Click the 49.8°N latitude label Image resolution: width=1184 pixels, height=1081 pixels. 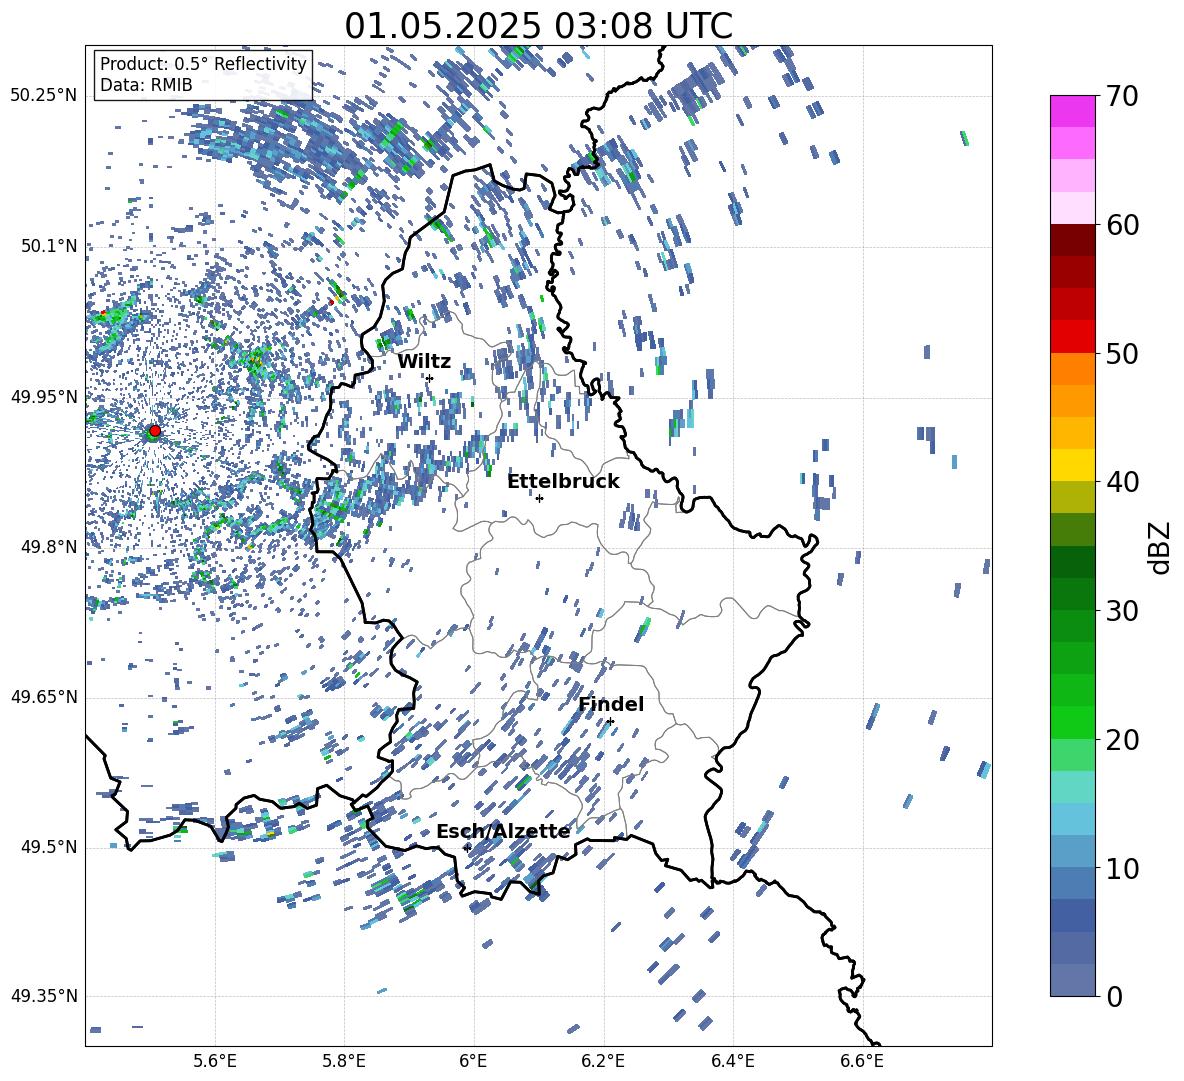coord(48,547)
